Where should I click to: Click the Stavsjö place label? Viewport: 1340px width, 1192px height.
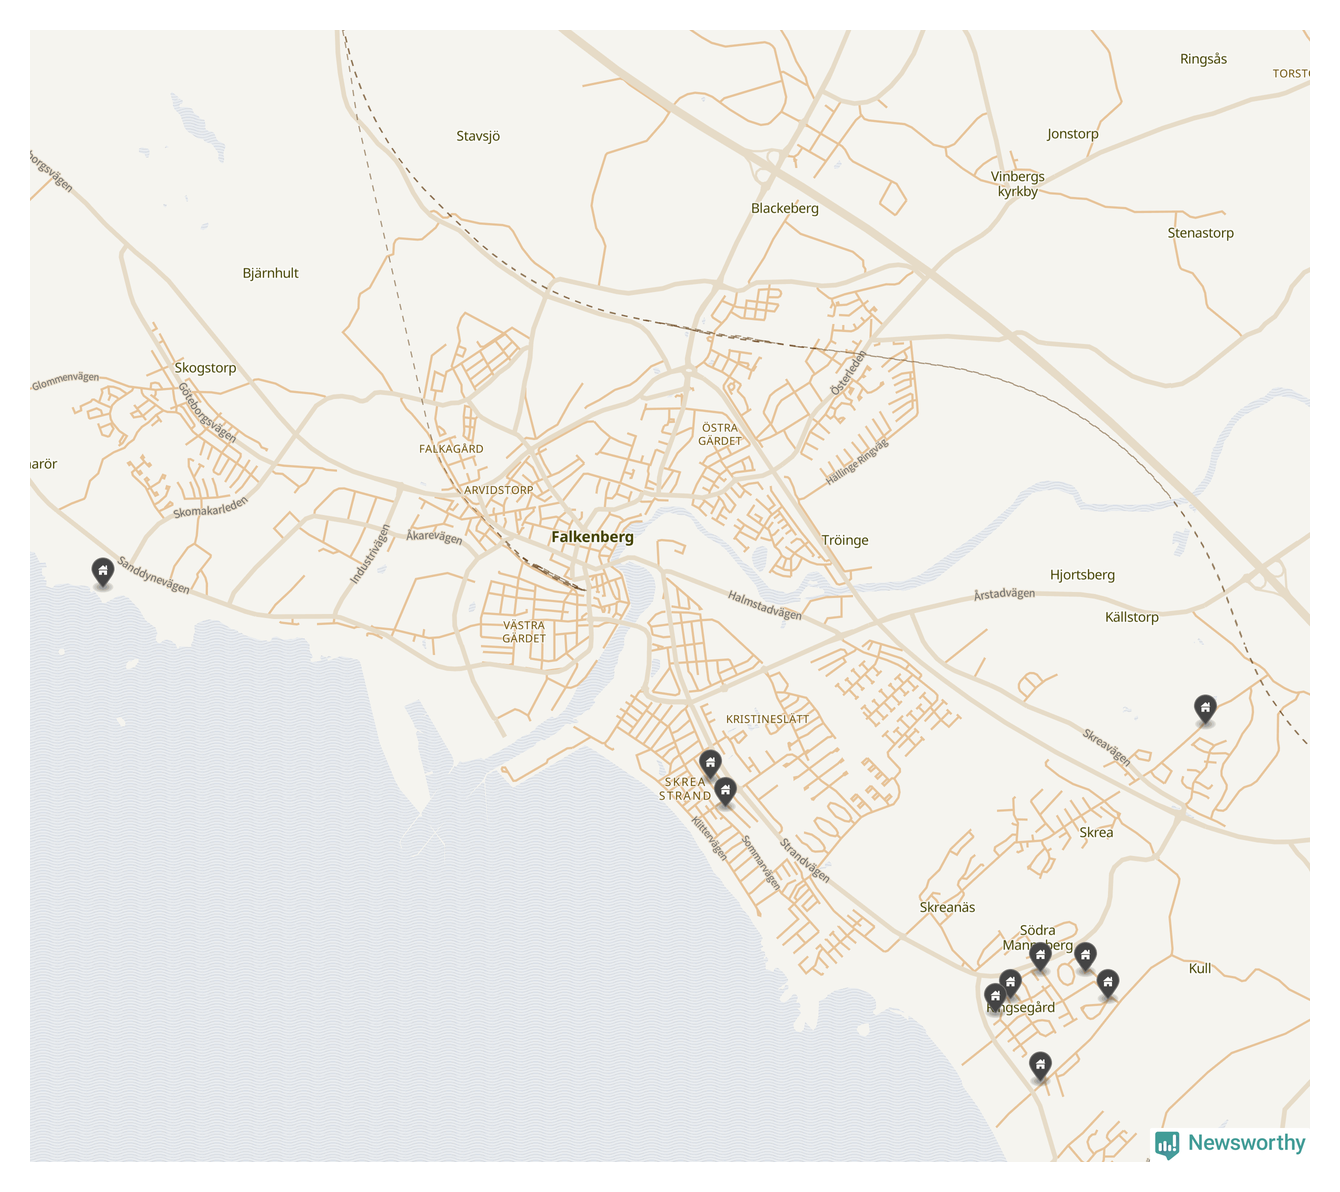(x=478, y=136)
